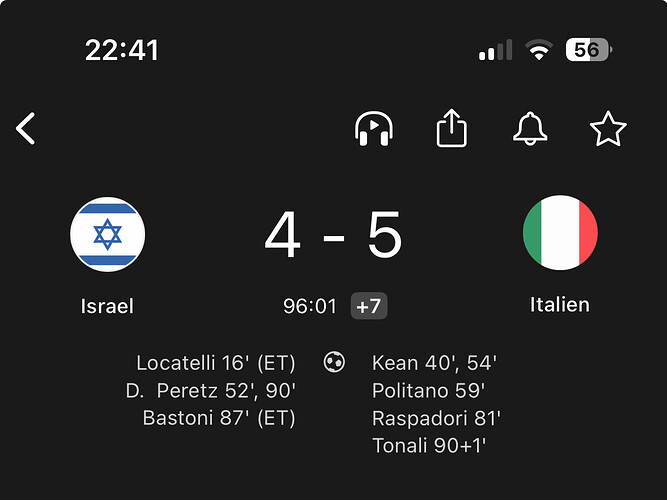This screenshot has height=500, width=667.
Task: Open scorer Politano 59'
Action: tap(428, 390)
